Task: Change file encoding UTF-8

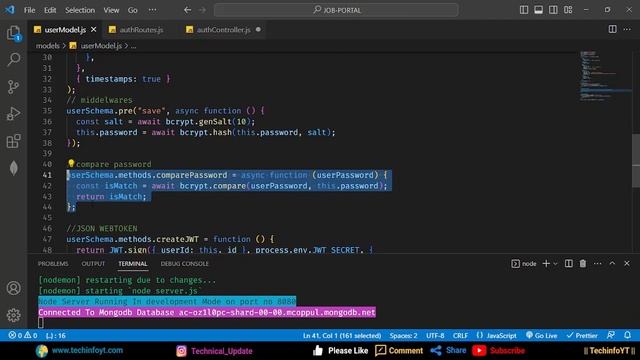Action: pyautogui.click(x=435, y=336)
